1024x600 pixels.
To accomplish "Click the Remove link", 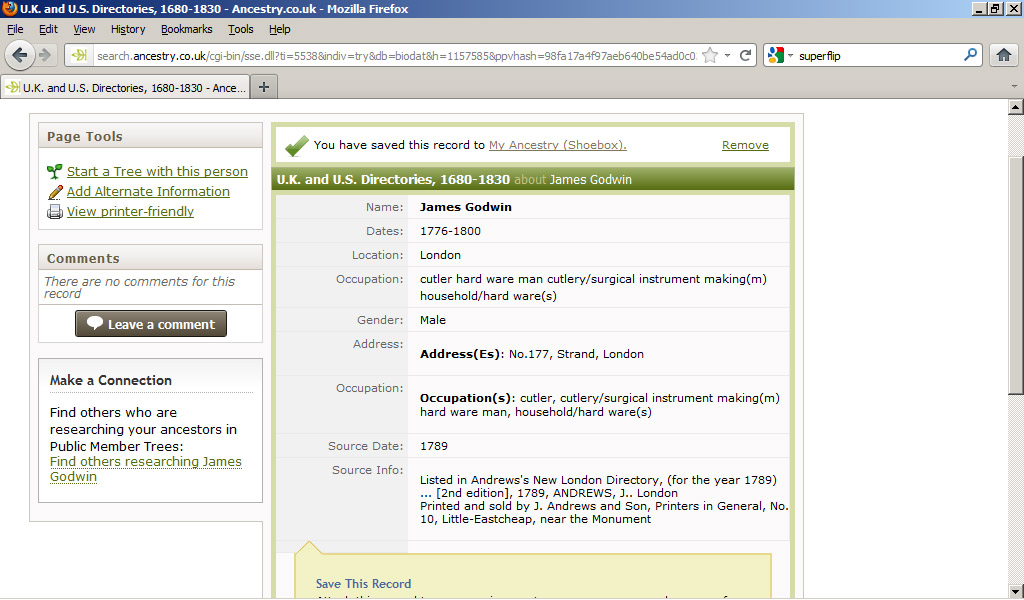I will click(x=745, y=145).
